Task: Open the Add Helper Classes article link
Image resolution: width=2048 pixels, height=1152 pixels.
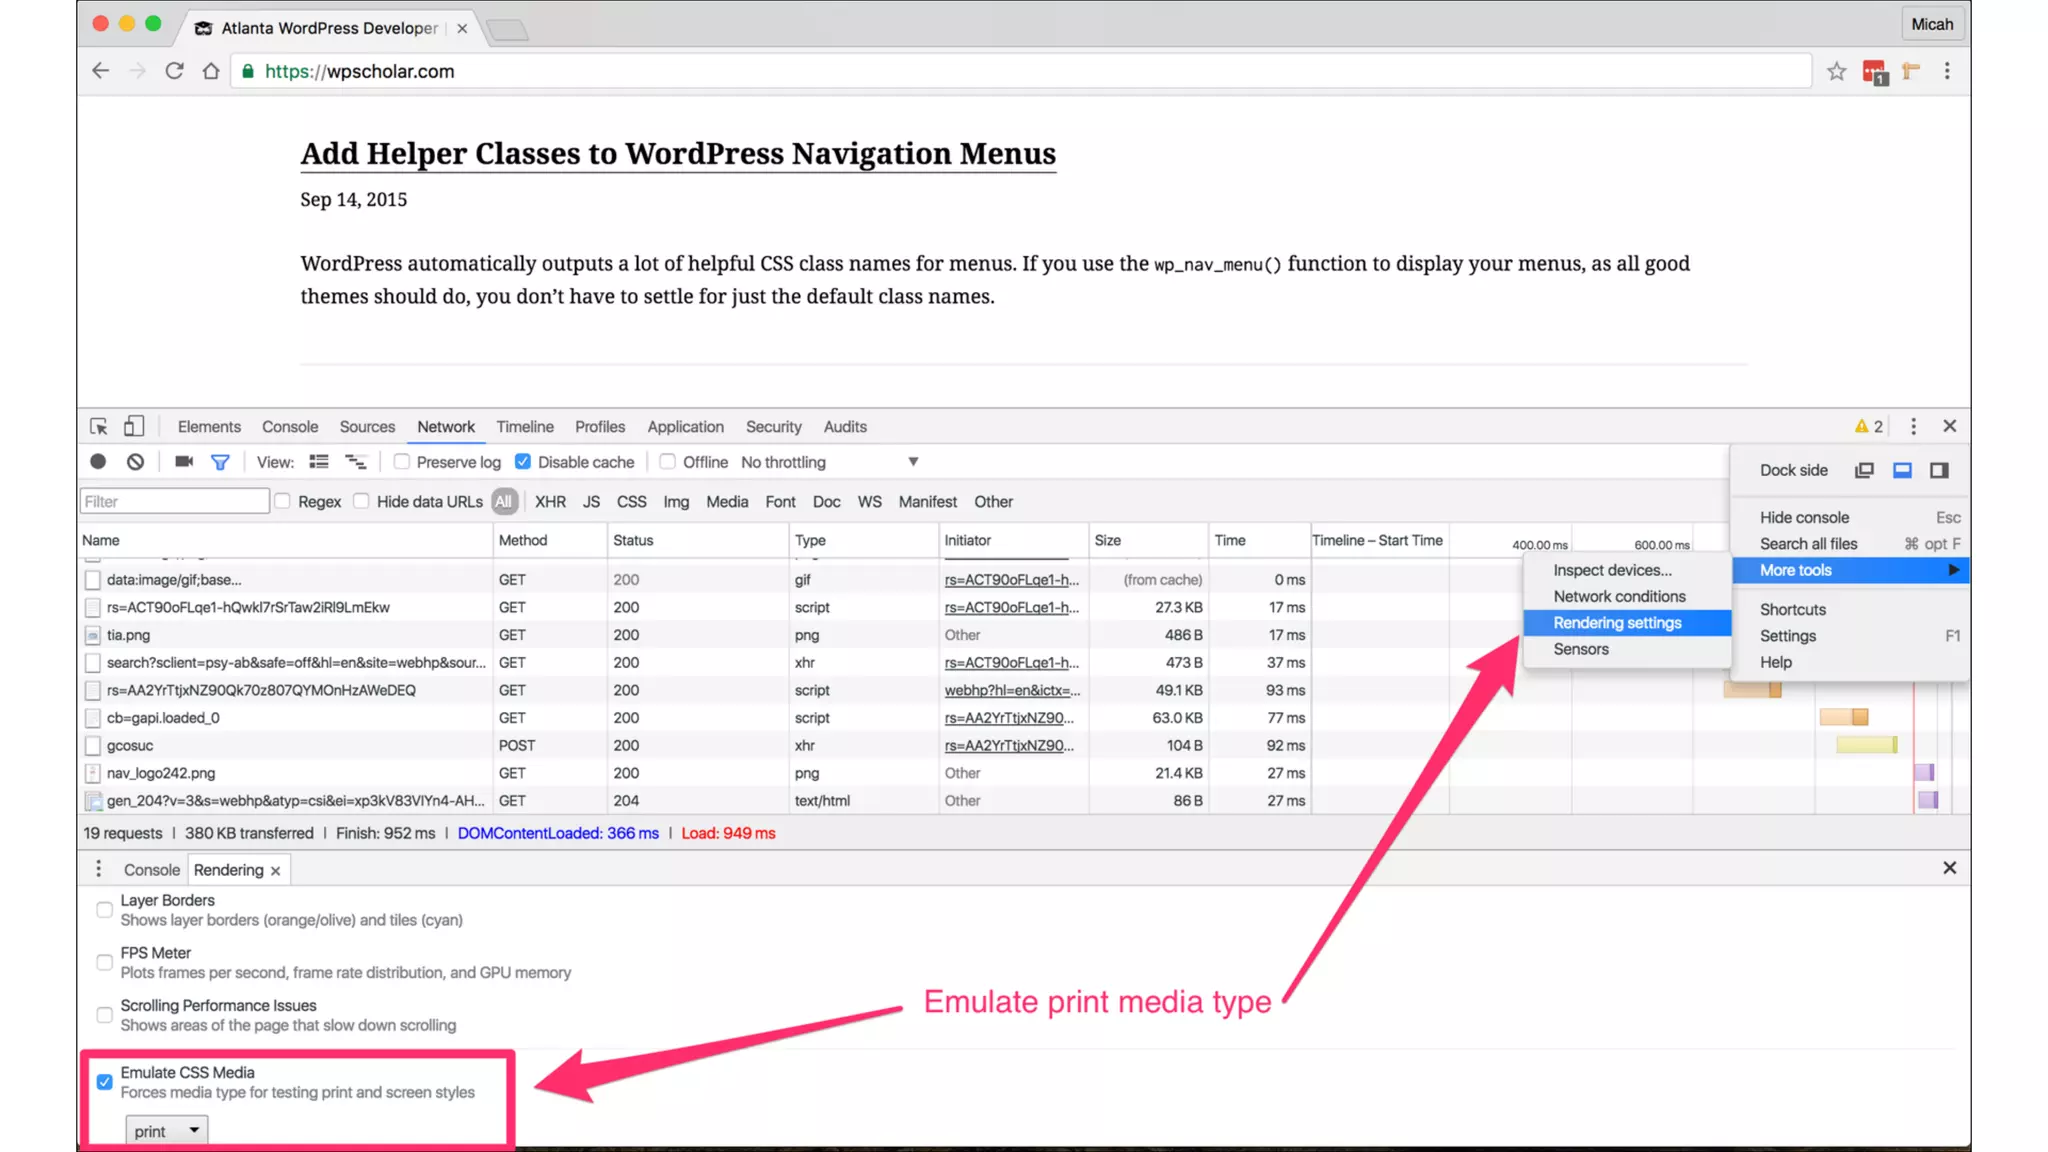Action: (678, 154)
